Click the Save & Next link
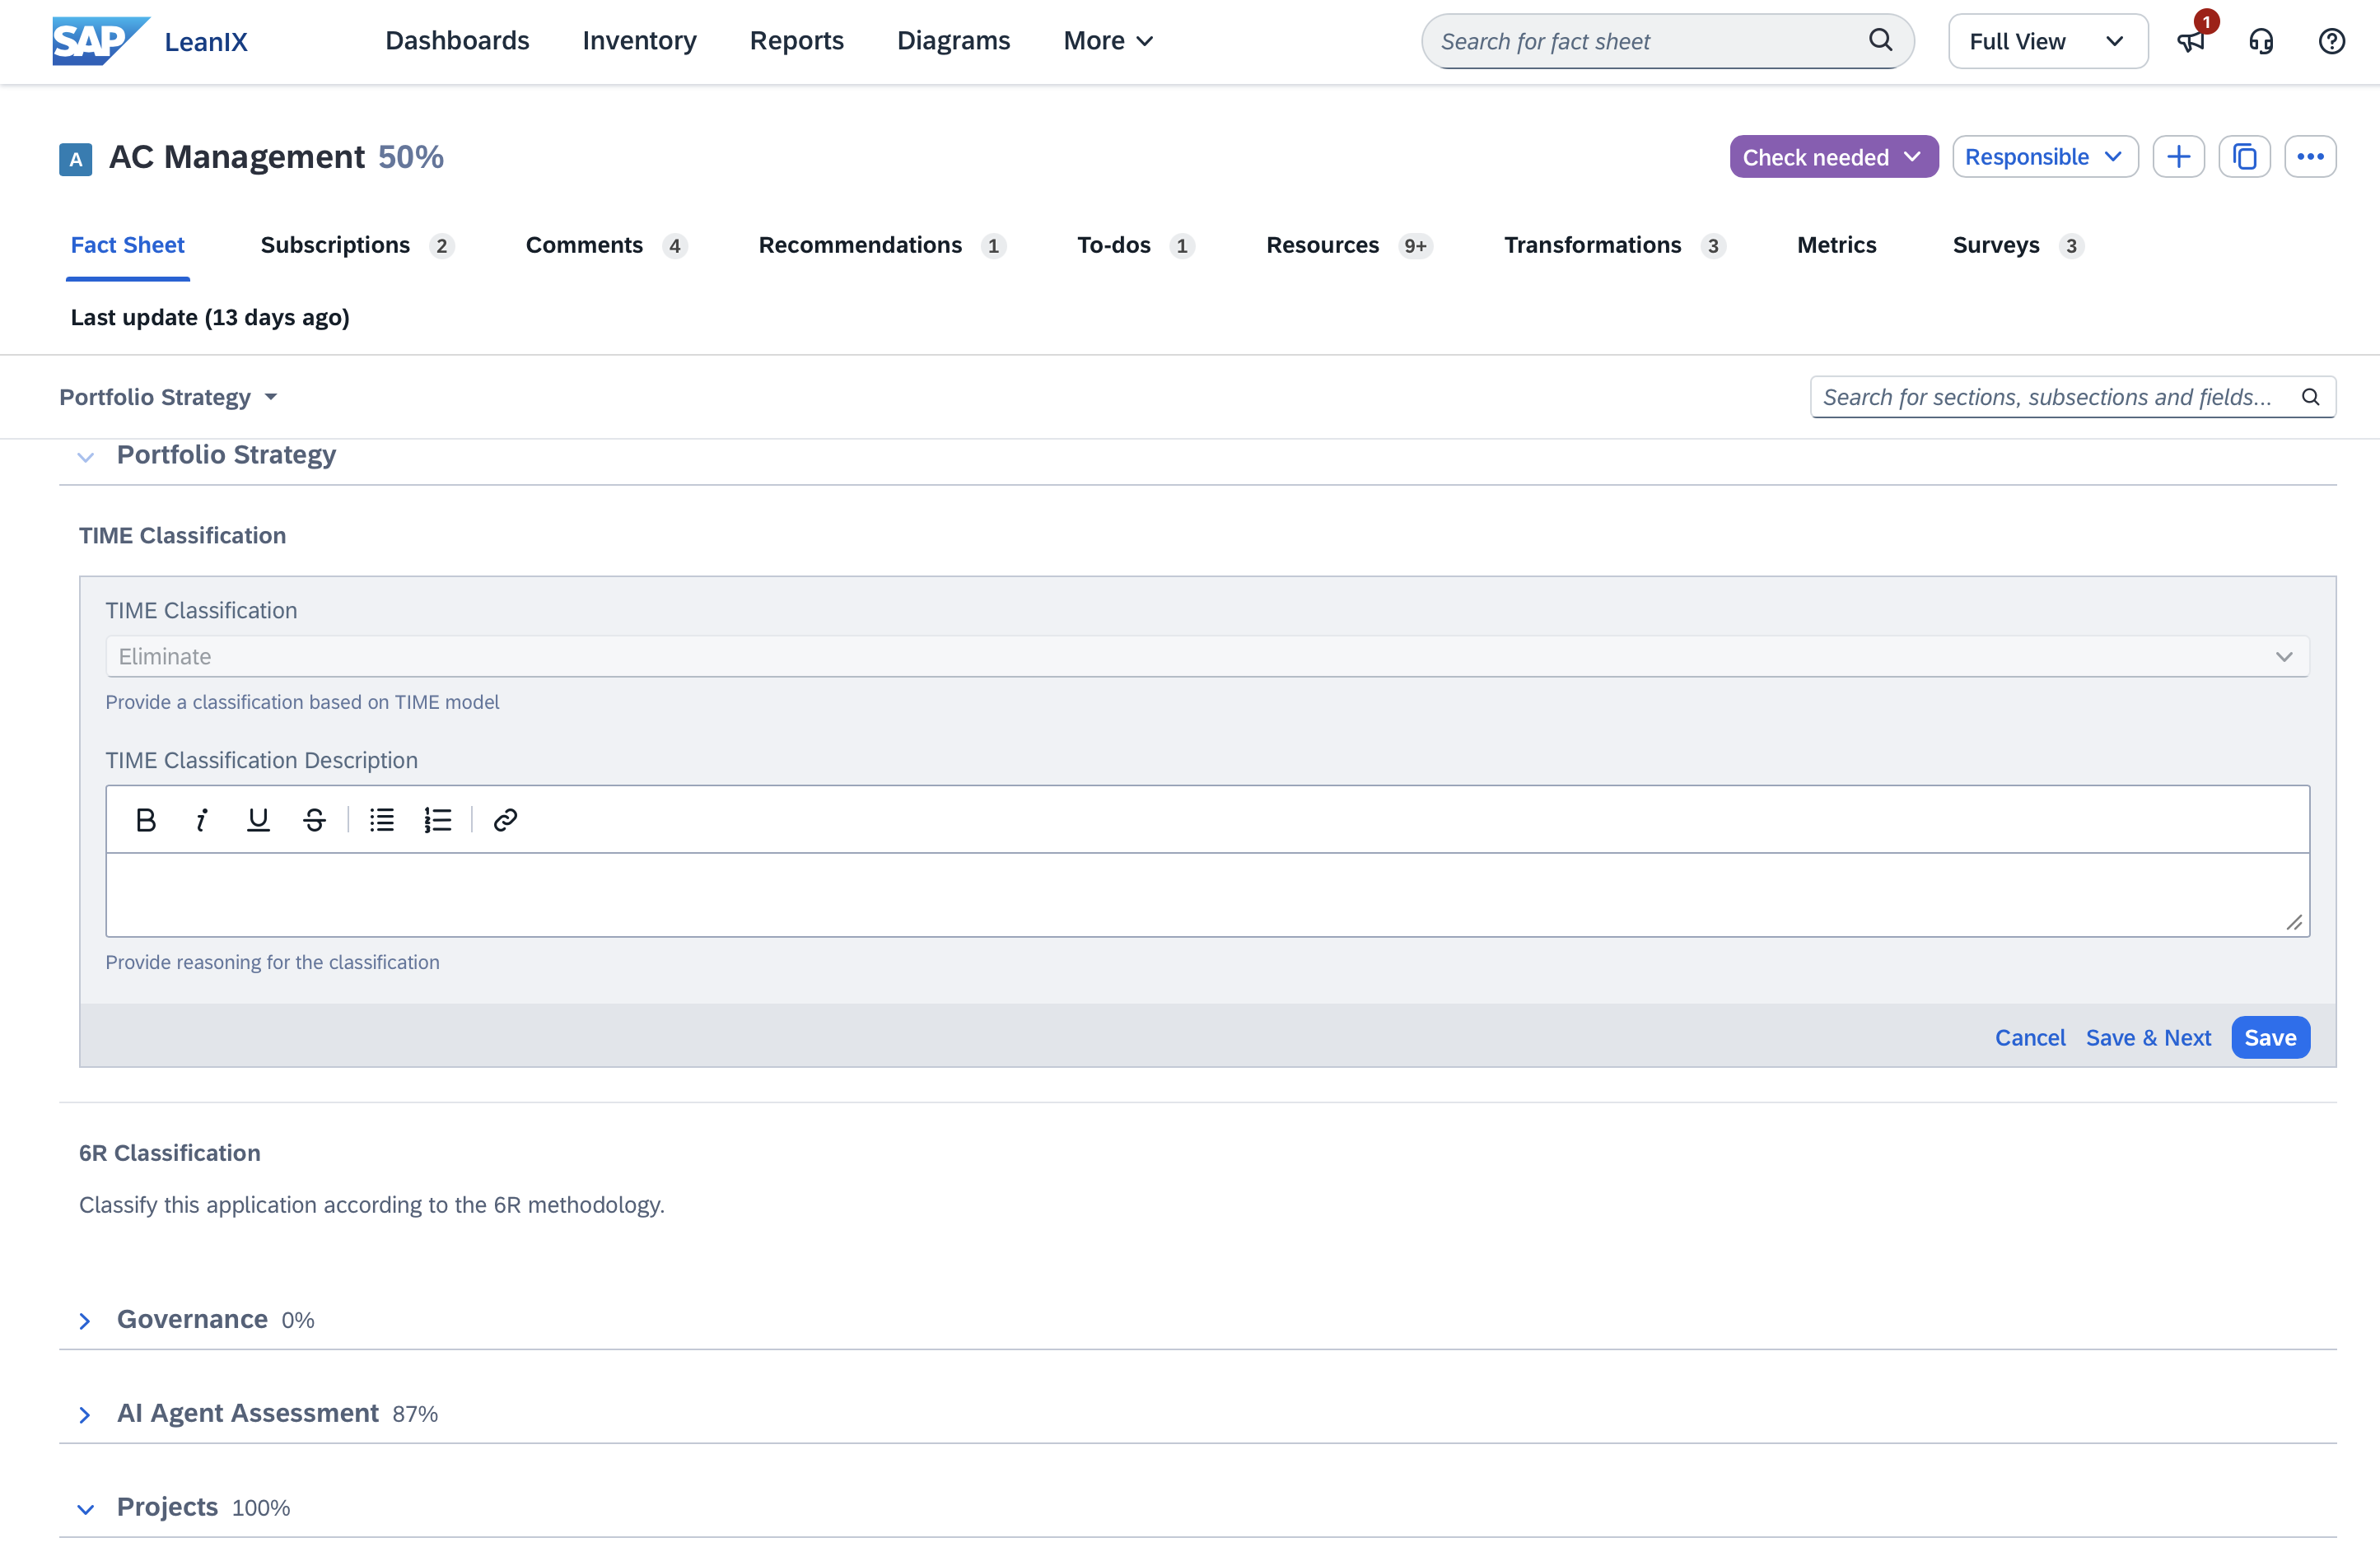The image size is (2380, 1561). click(2148, 1038)
